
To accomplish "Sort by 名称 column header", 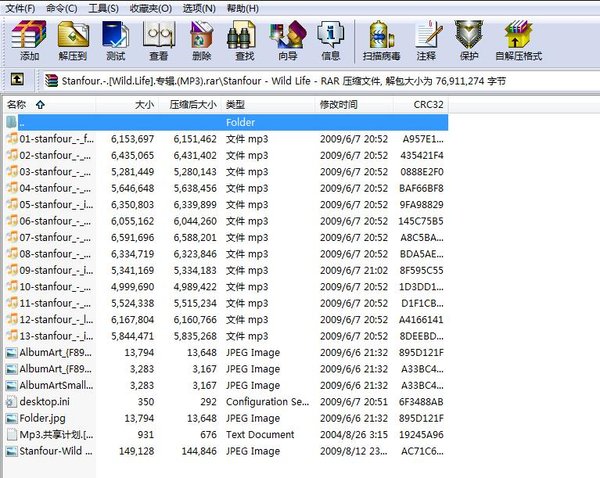I will coord(49,104).
